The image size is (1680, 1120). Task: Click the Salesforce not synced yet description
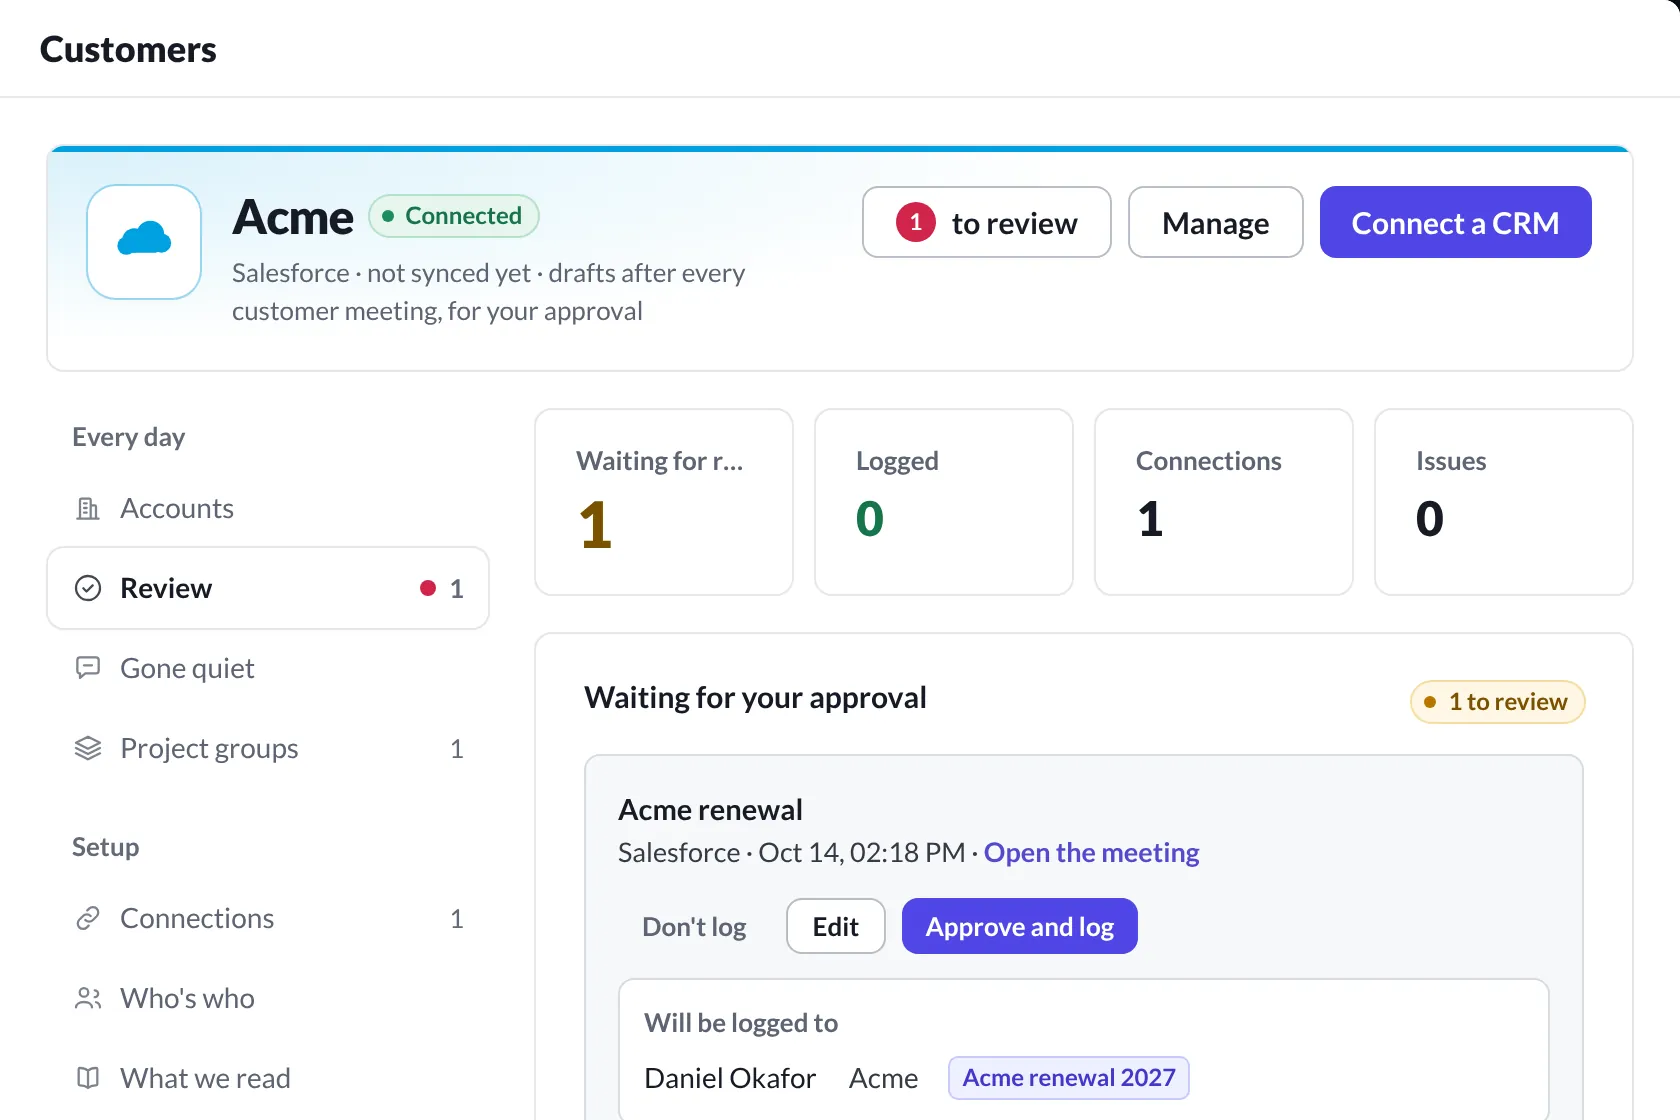[489, 292]
